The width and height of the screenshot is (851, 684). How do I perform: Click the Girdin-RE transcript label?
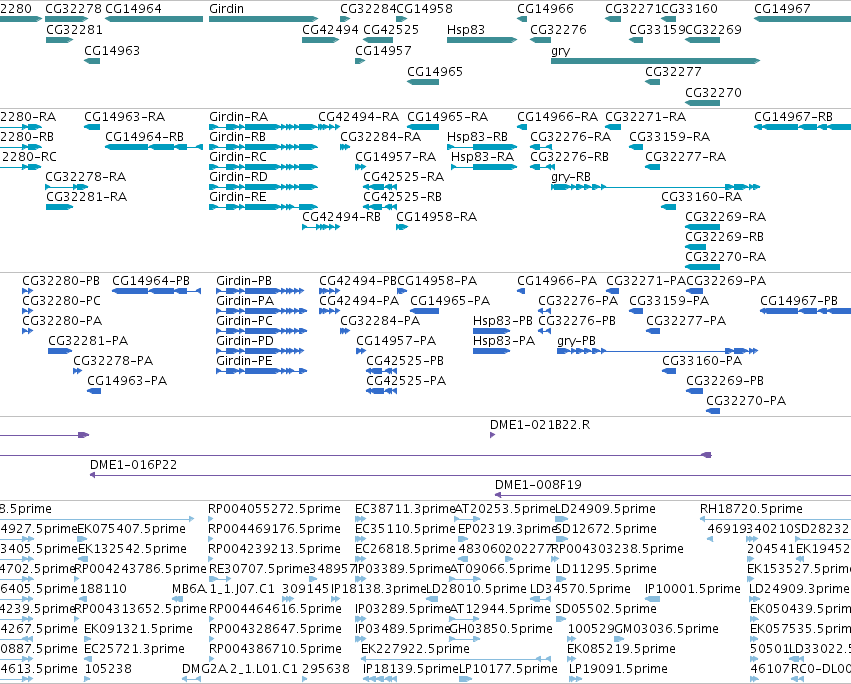[x=238, y=197]
